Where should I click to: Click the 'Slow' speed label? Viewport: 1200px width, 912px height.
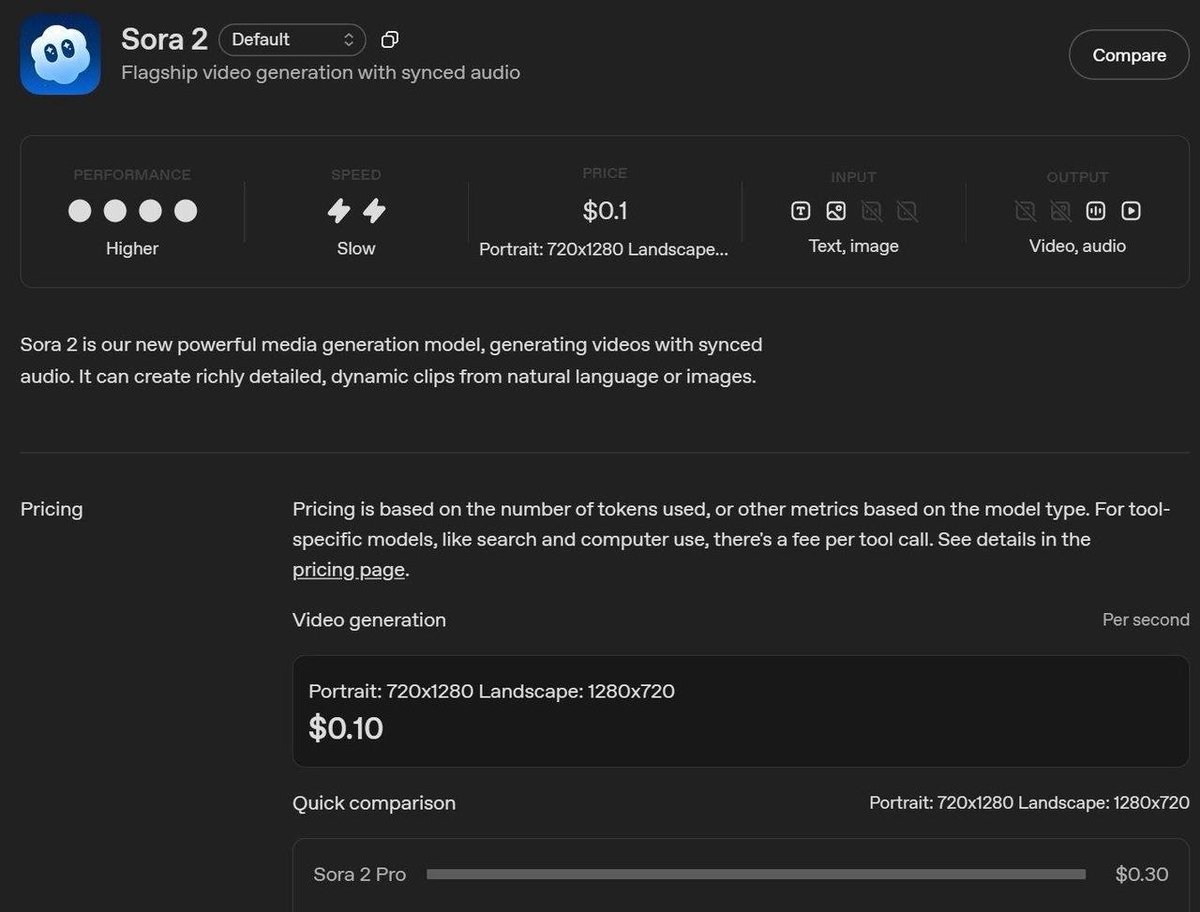click(x=356, y=248)
